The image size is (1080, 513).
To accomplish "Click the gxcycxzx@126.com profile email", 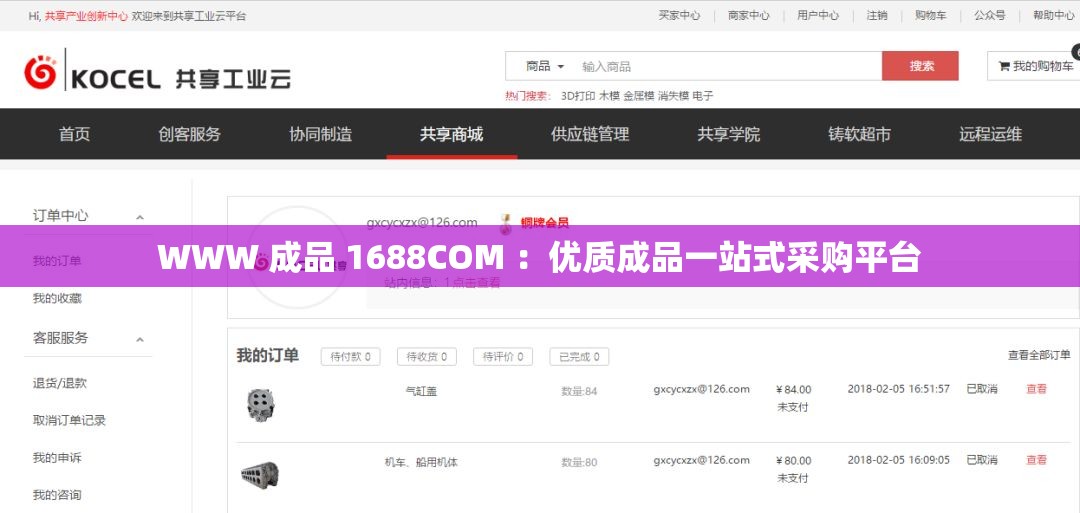I will 422,222.
